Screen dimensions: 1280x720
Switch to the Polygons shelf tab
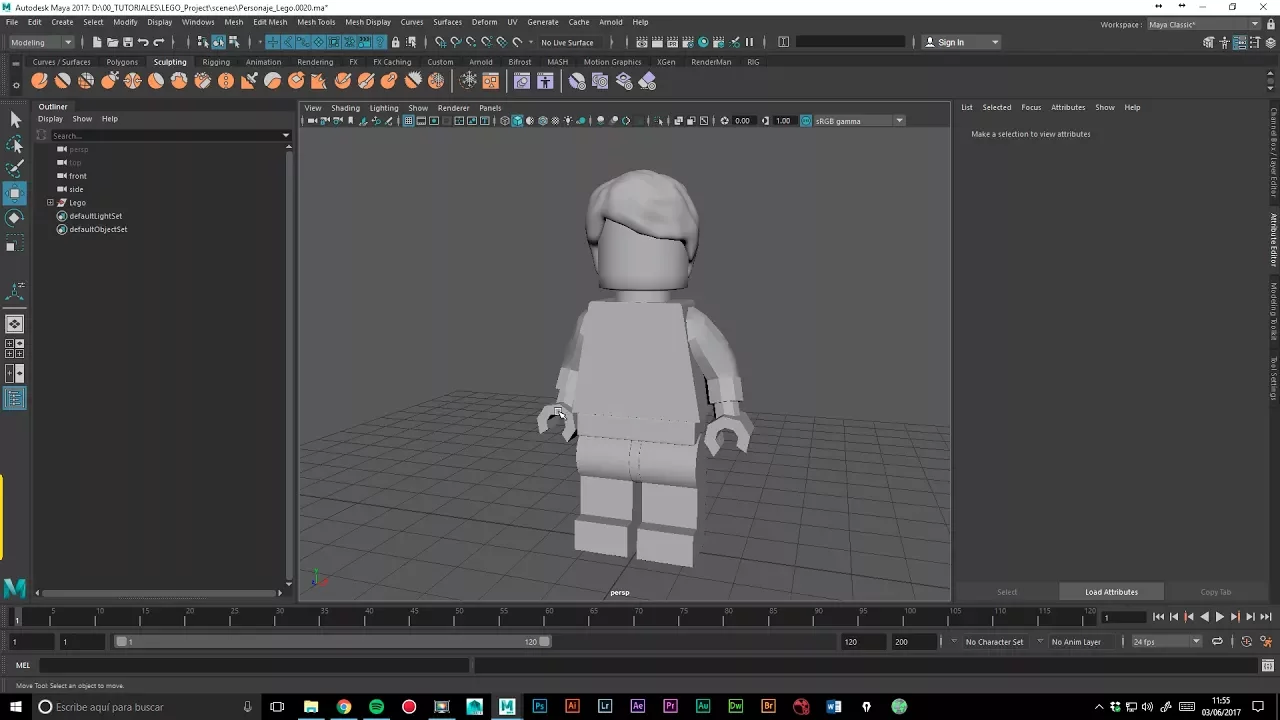(x=122, y=62)
